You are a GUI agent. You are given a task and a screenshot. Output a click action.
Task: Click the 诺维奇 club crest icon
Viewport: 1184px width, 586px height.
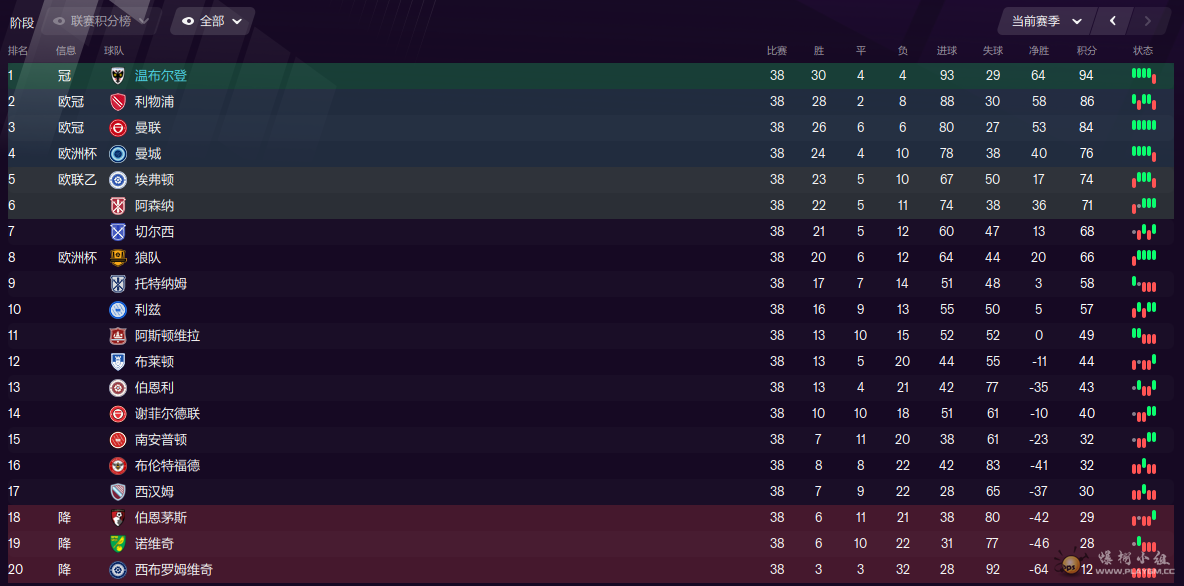[118, 544]
